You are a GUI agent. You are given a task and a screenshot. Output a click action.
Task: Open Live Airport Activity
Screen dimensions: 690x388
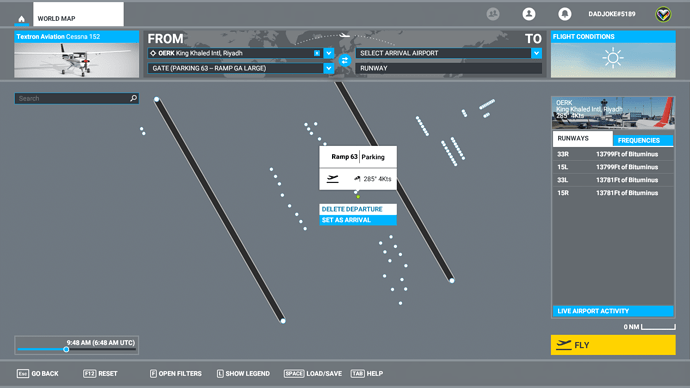(613, 311)
